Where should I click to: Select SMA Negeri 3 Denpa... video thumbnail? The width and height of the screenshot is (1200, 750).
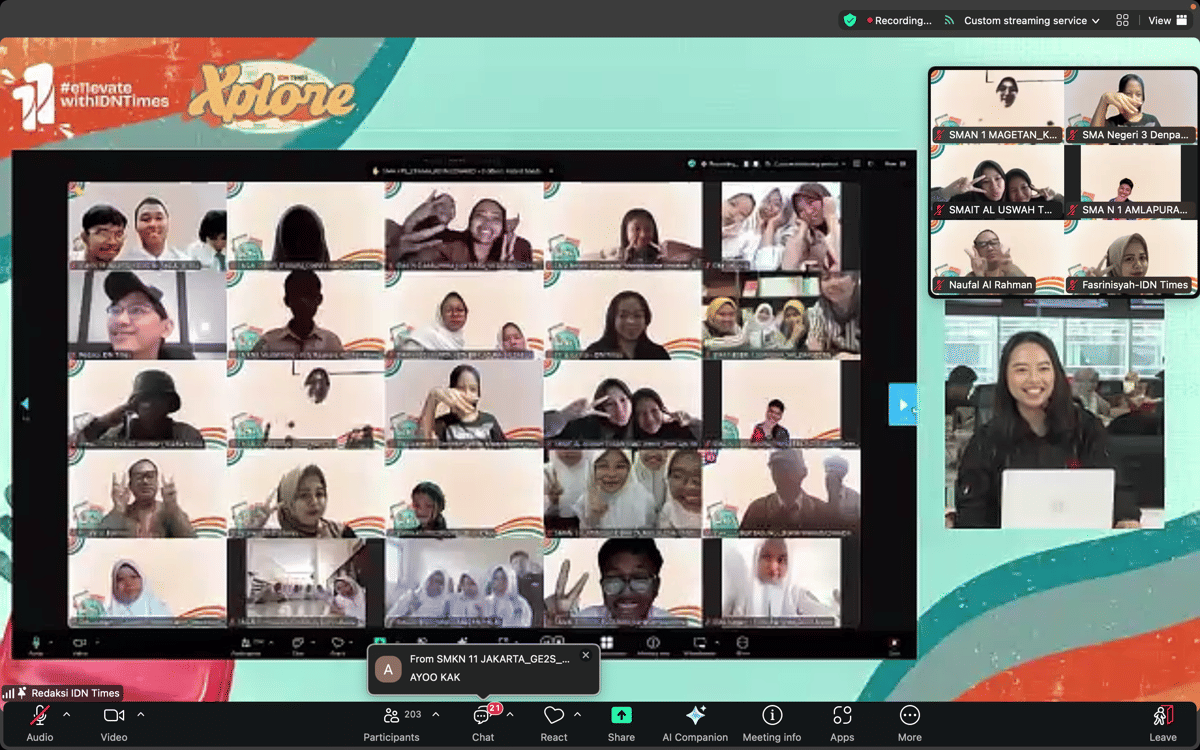[x=1130, y=107]
